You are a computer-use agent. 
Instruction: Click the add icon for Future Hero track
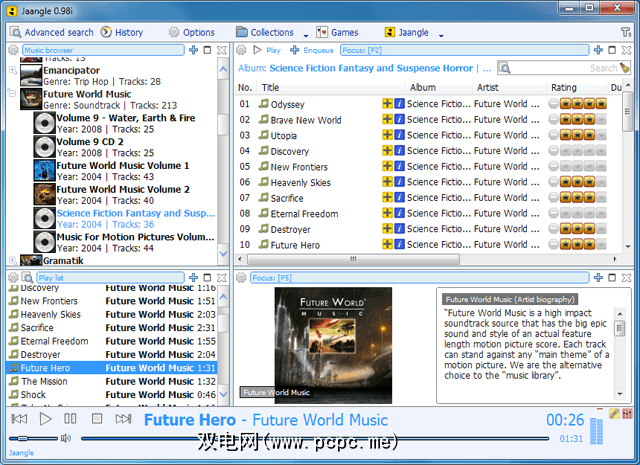tap(387, 244)
